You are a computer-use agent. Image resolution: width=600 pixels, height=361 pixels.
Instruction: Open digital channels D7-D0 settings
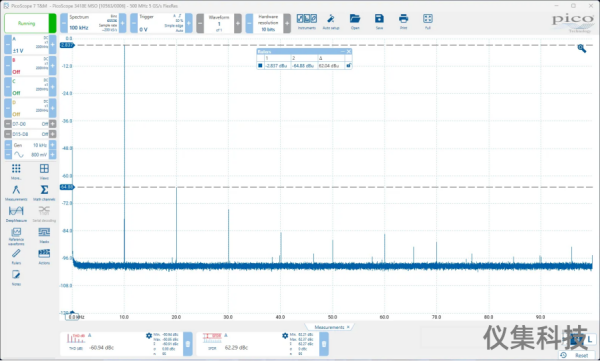pos(30,124)
